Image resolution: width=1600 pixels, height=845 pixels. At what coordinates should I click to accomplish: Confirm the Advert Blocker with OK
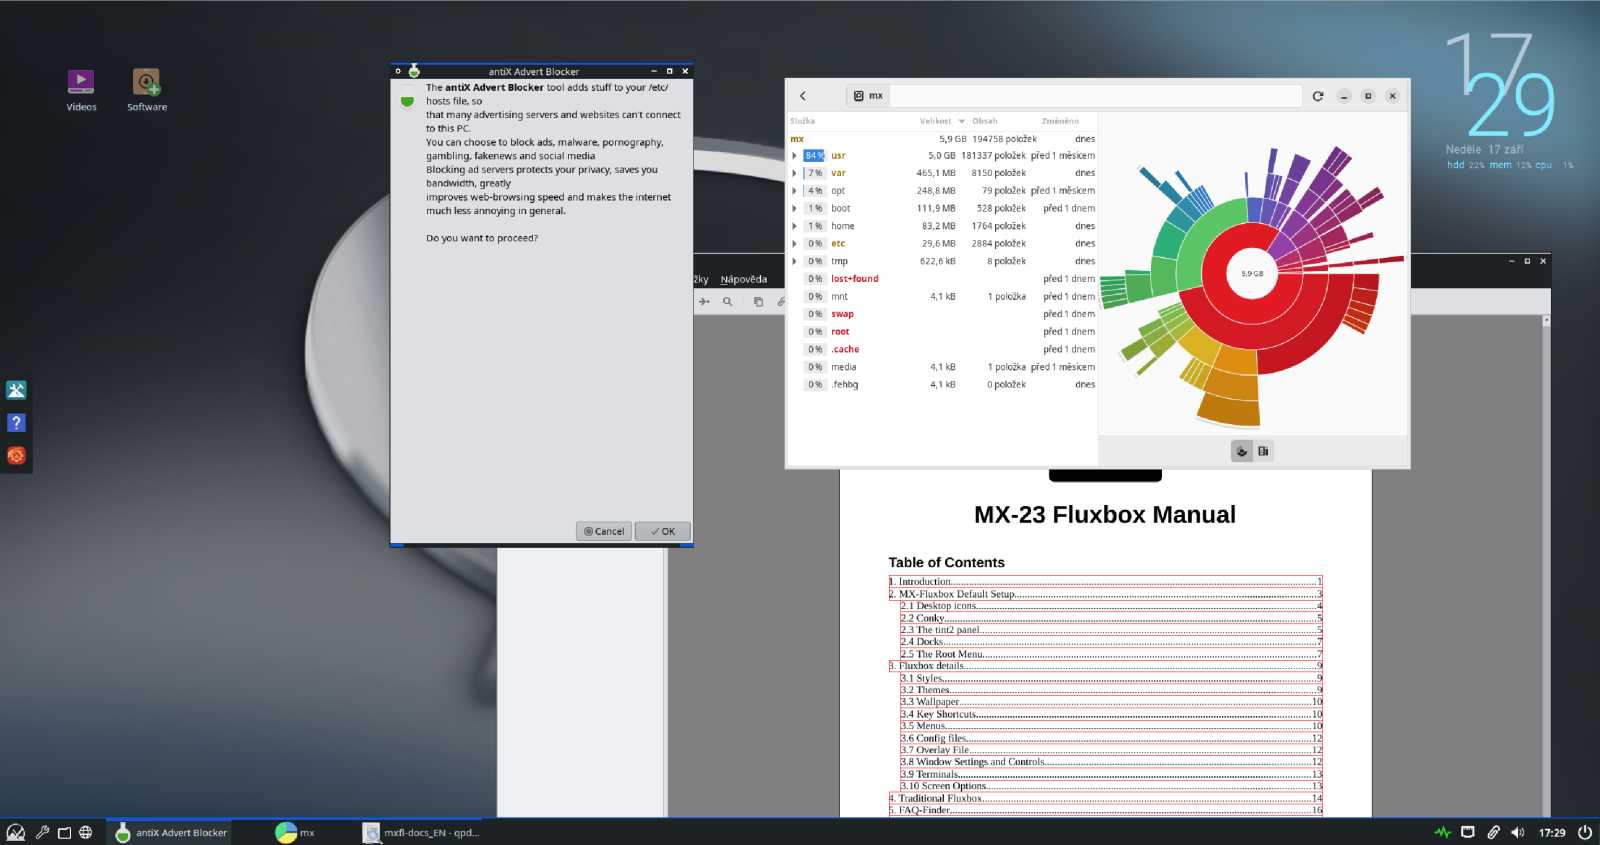663,532
